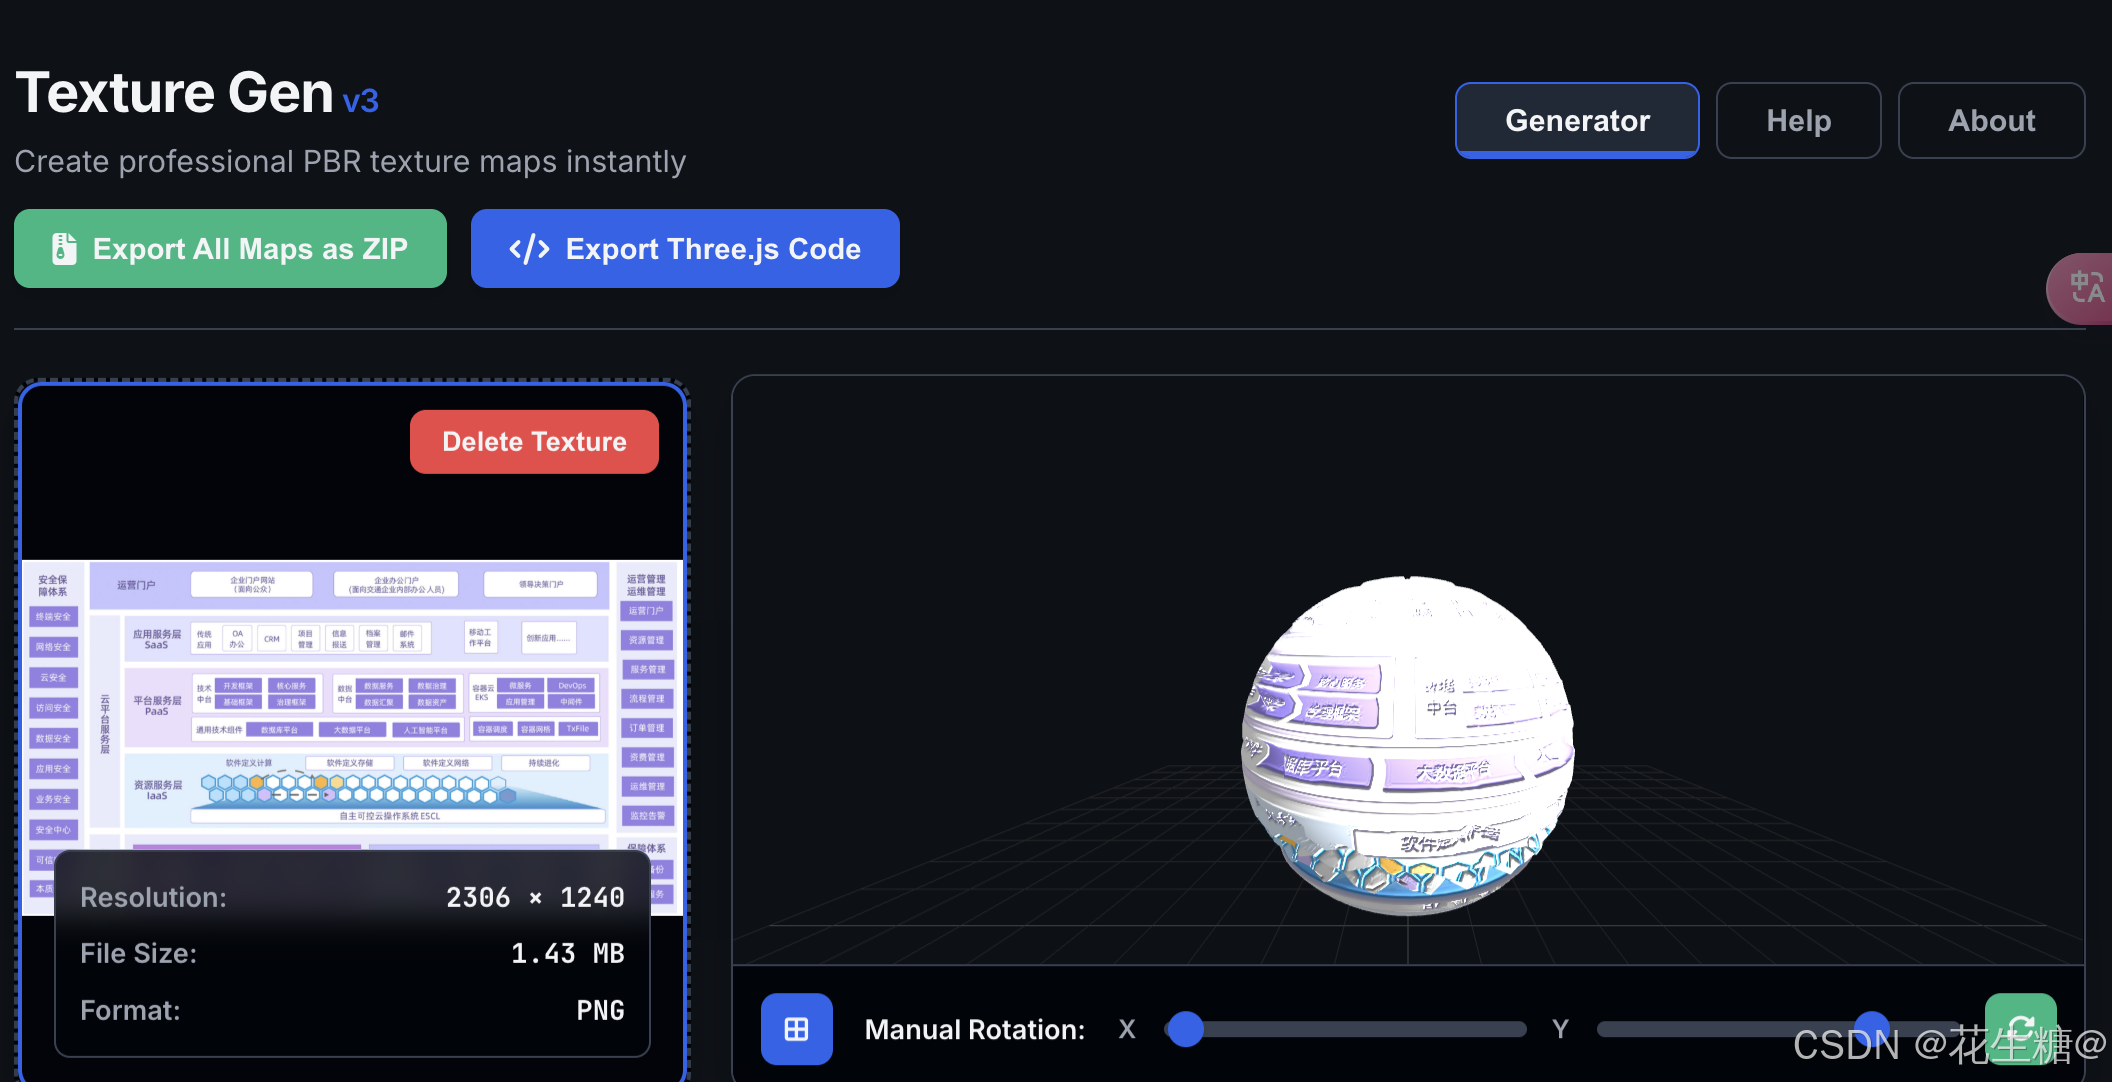Screen dimensions: 2112x1082
Task: Click the code brackets icon
Action: pyautogui.click(x=529, y=249)
